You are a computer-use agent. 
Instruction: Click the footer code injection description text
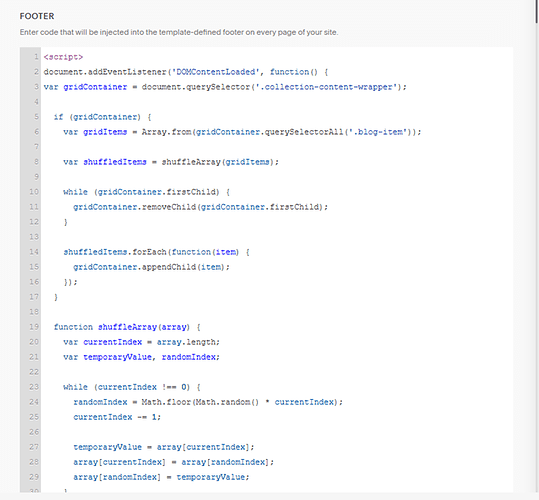pos(179,32)
